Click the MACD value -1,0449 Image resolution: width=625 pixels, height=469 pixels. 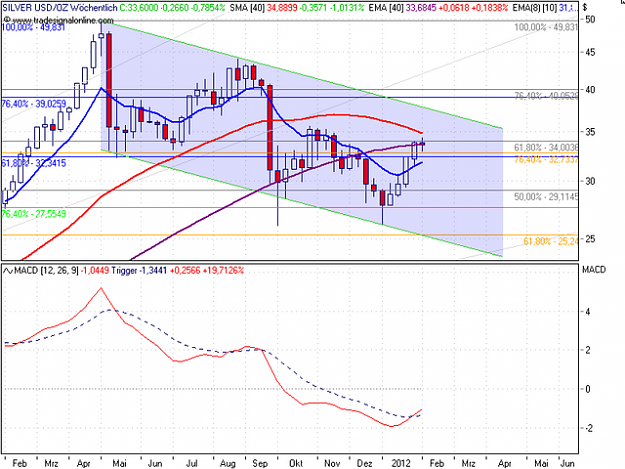pyautogui.click(x=95, y=271)
